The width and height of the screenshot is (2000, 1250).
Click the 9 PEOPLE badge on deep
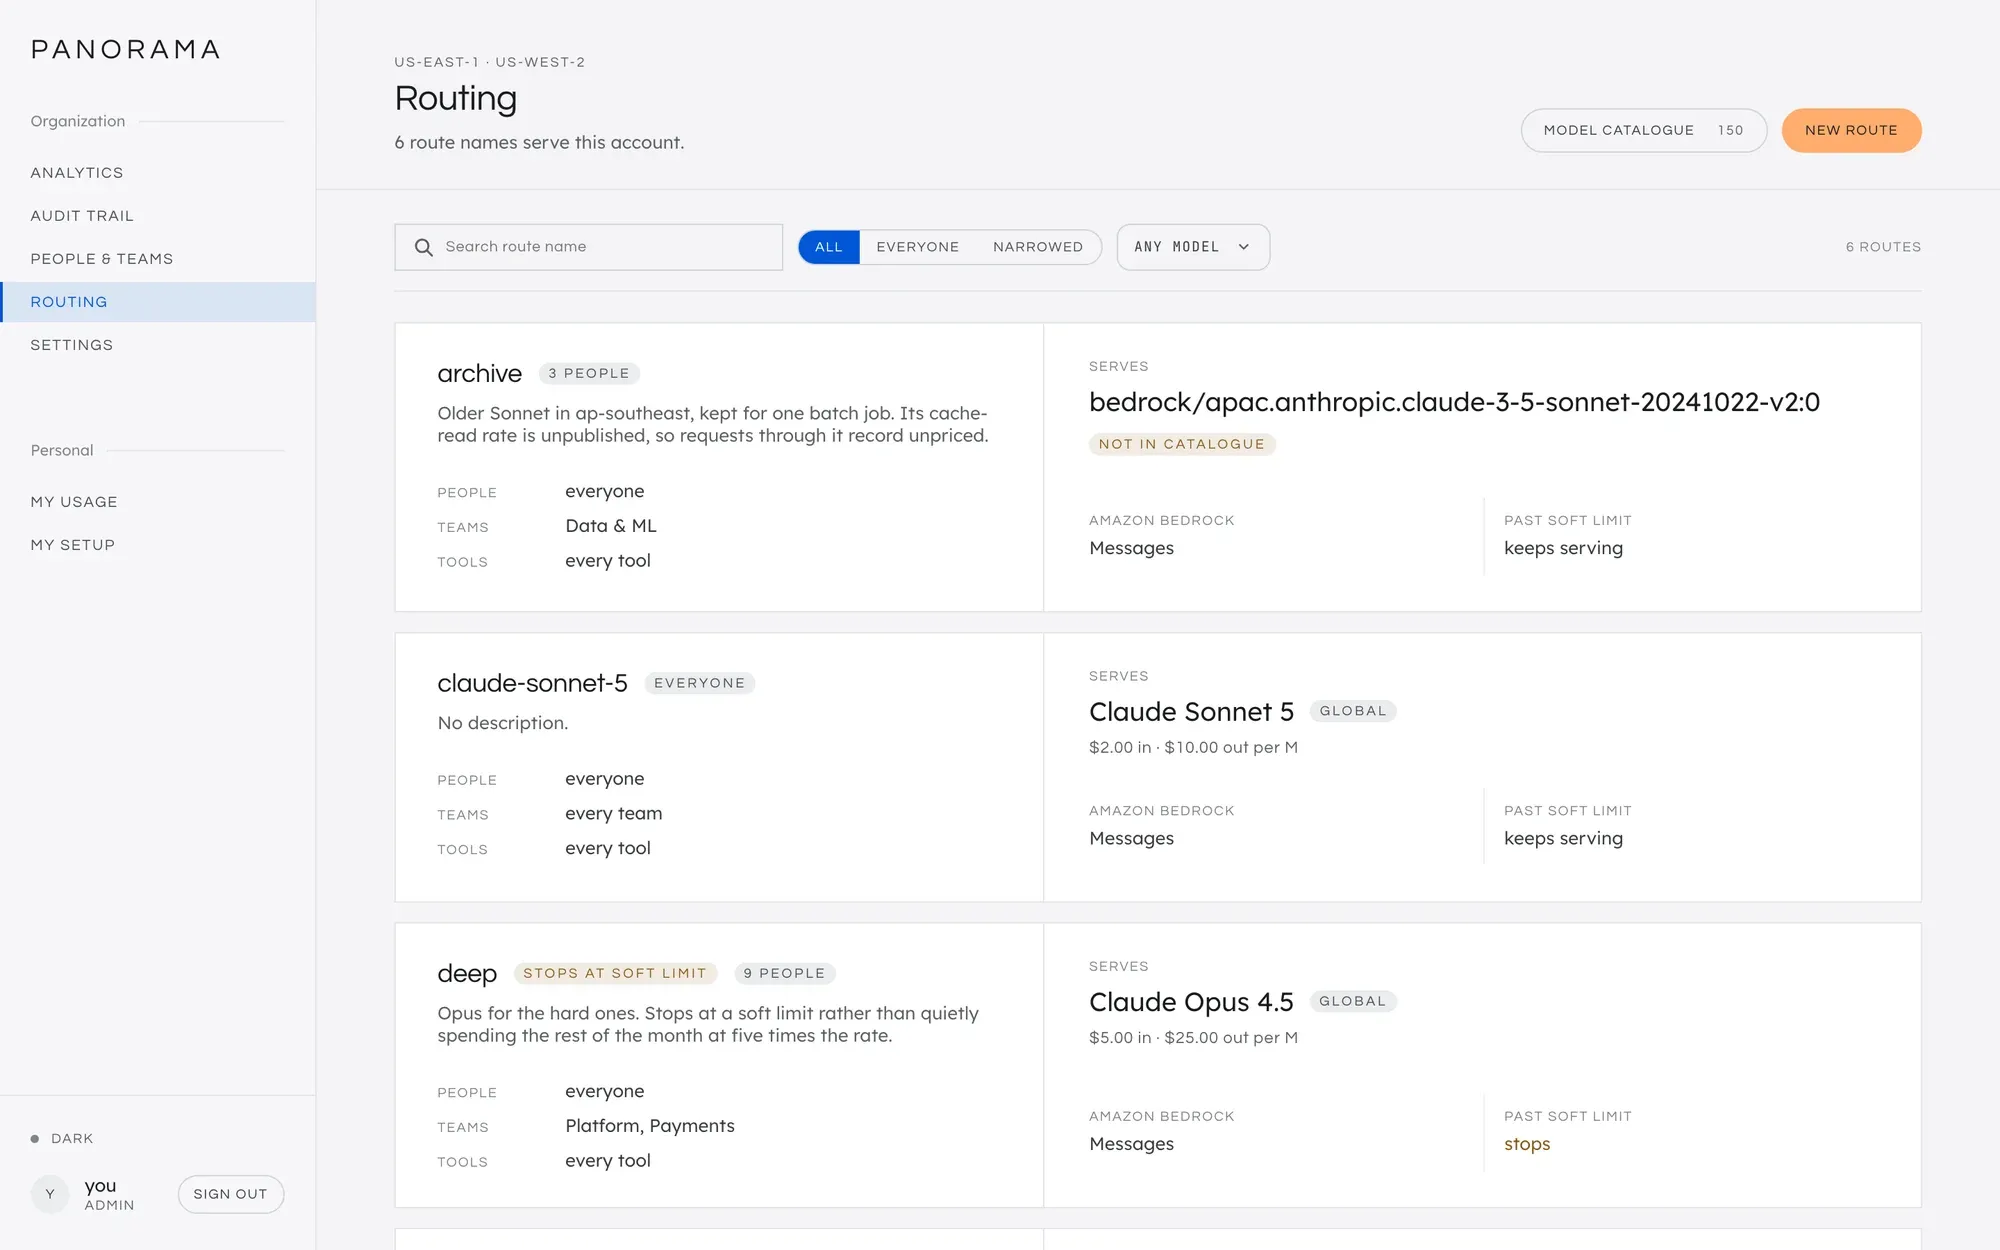click(784, 973)
